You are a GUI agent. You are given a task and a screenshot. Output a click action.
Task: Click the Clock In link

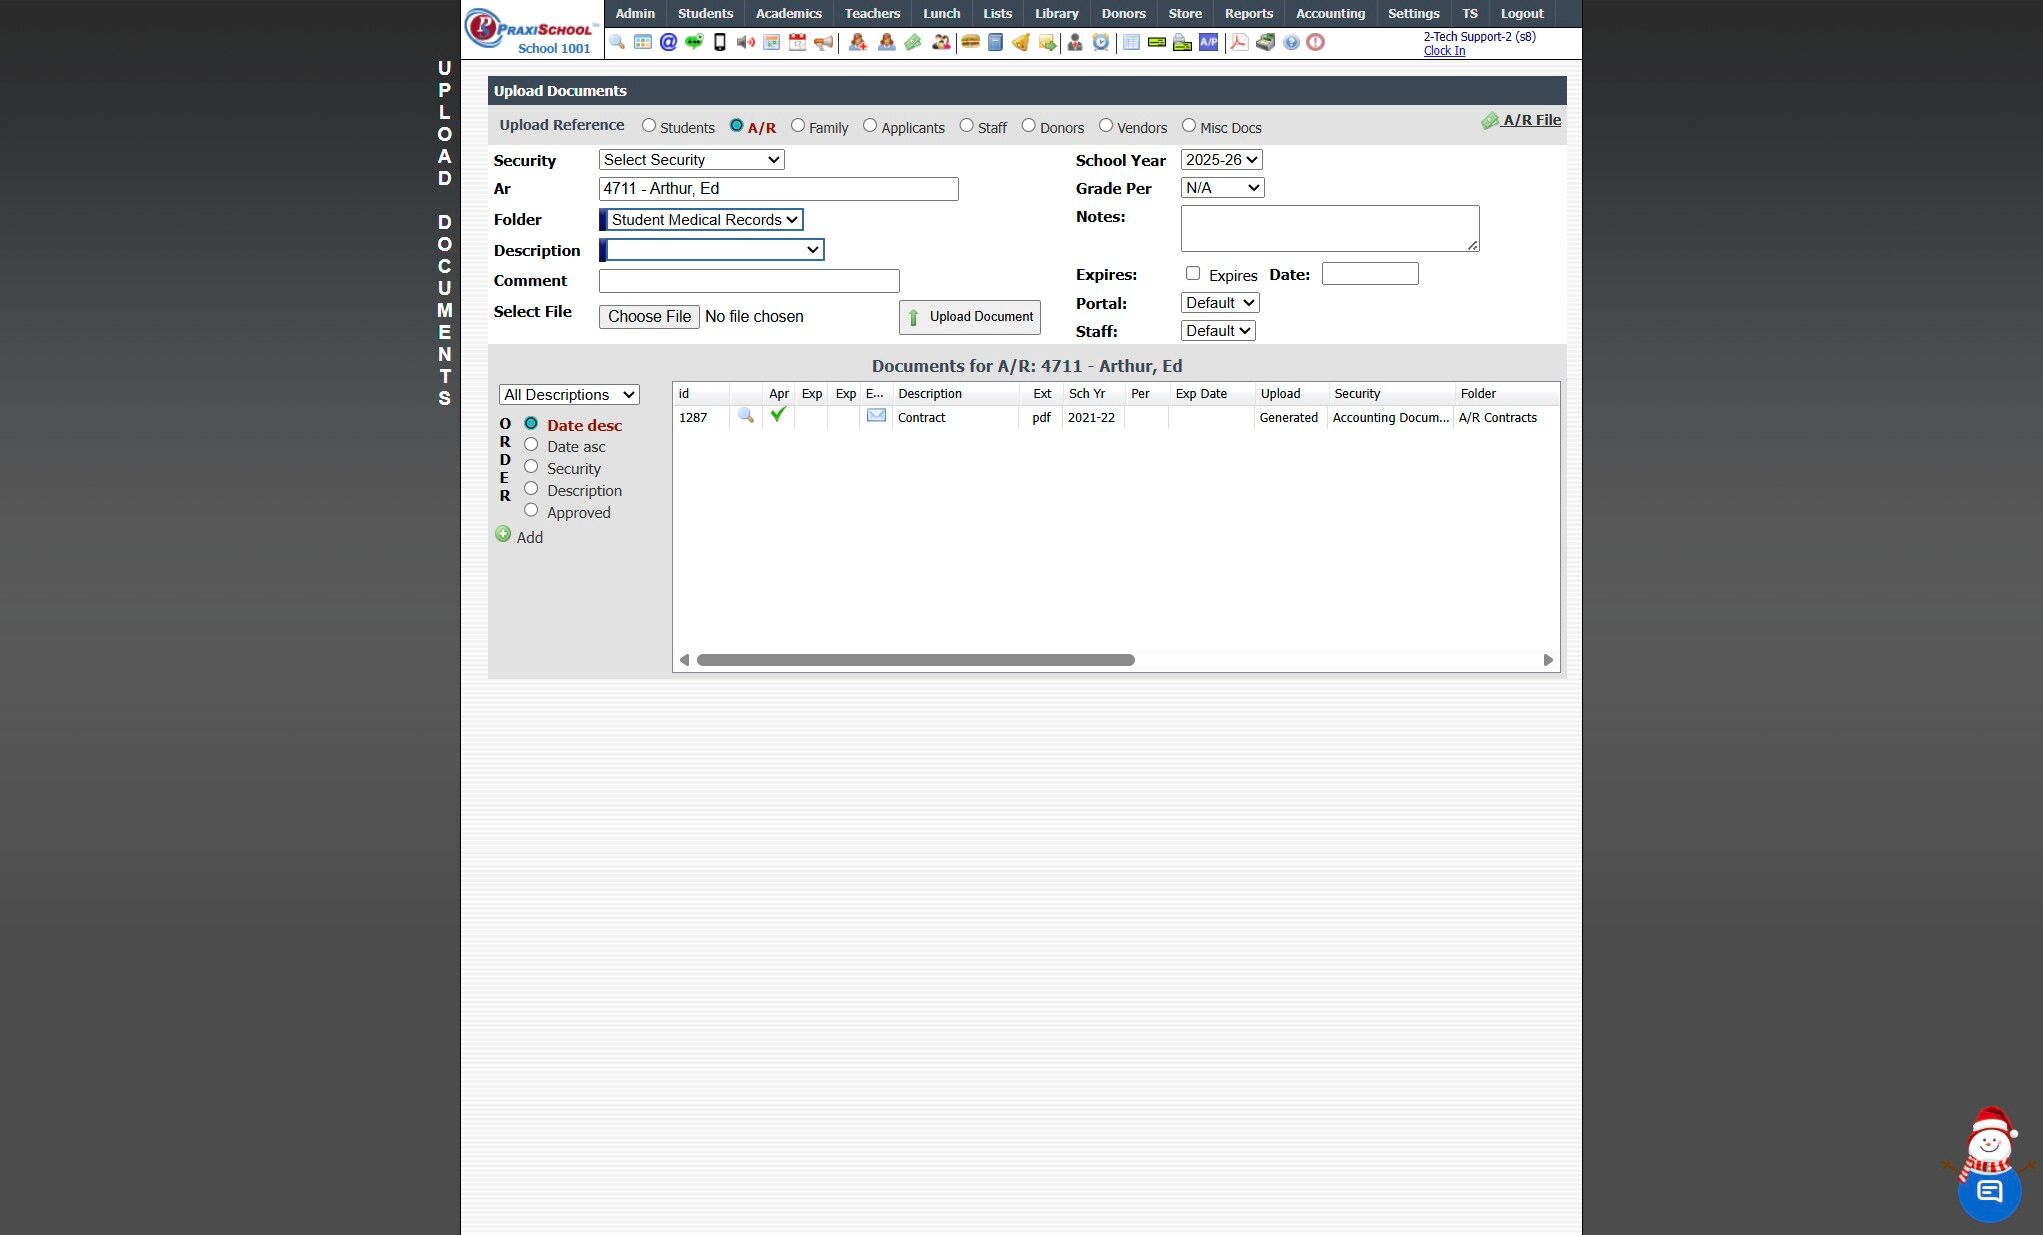[x=1444, y=51]
